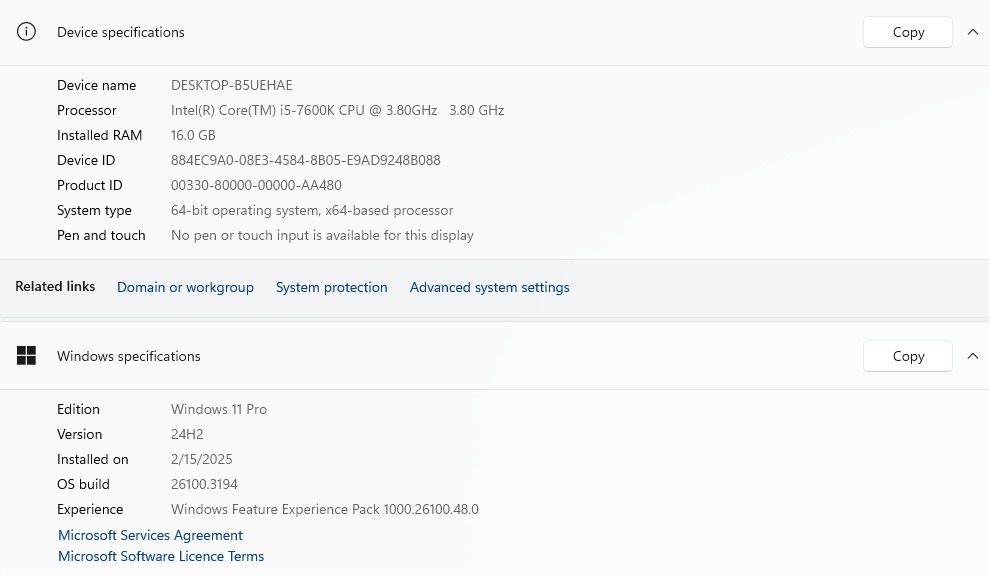The height and width of the screenshot is (575, 989).
Task: Open the Domain or workgroup link
Action: (x=185, y=288)
